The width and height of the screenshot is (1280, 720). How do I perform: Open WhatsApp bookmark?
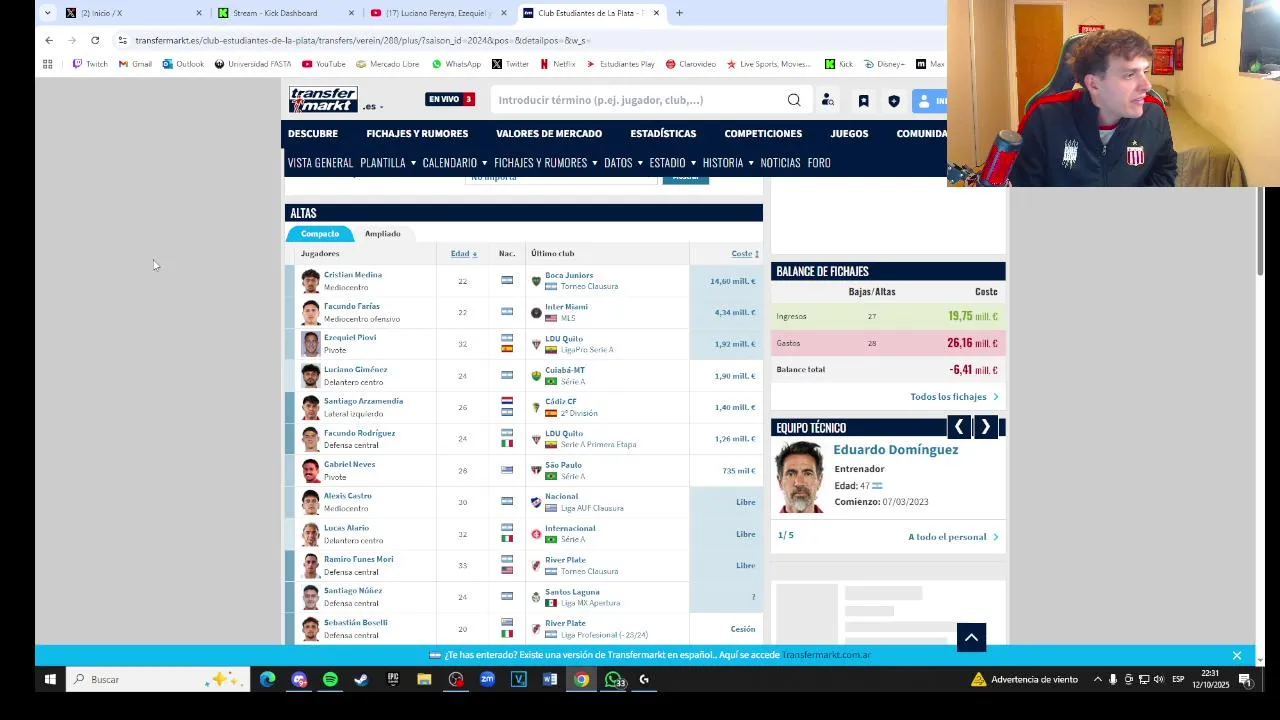tap(456, 64)
